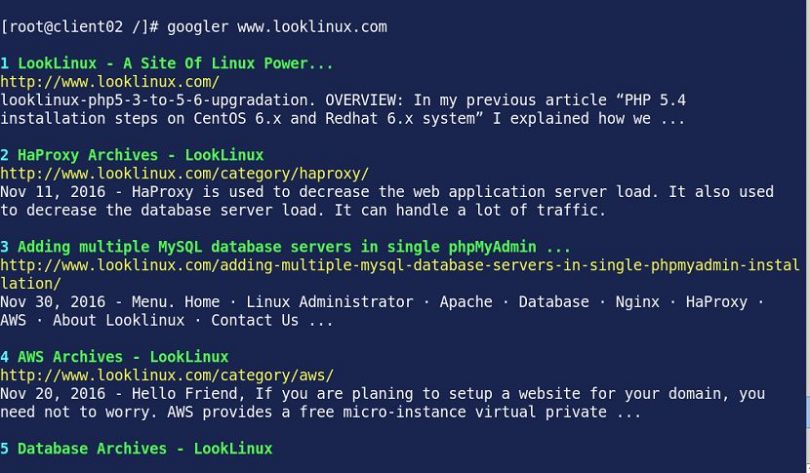The height and width of the screenshot is (473, 810).
Task: Click the '[root@client02 /]#' shell prompt
Action: pos(80,27)
